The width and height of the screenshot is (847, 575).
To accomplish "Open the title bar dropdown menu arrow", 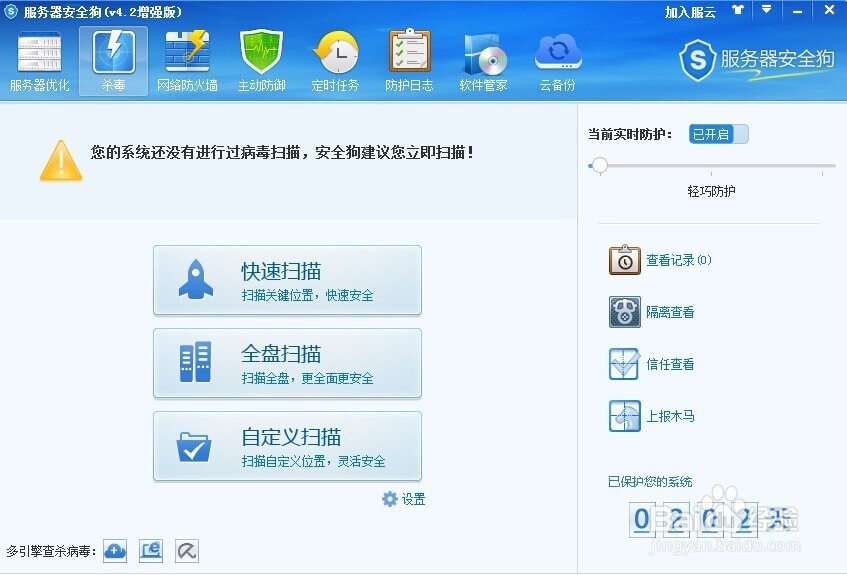I will (766, 10).
